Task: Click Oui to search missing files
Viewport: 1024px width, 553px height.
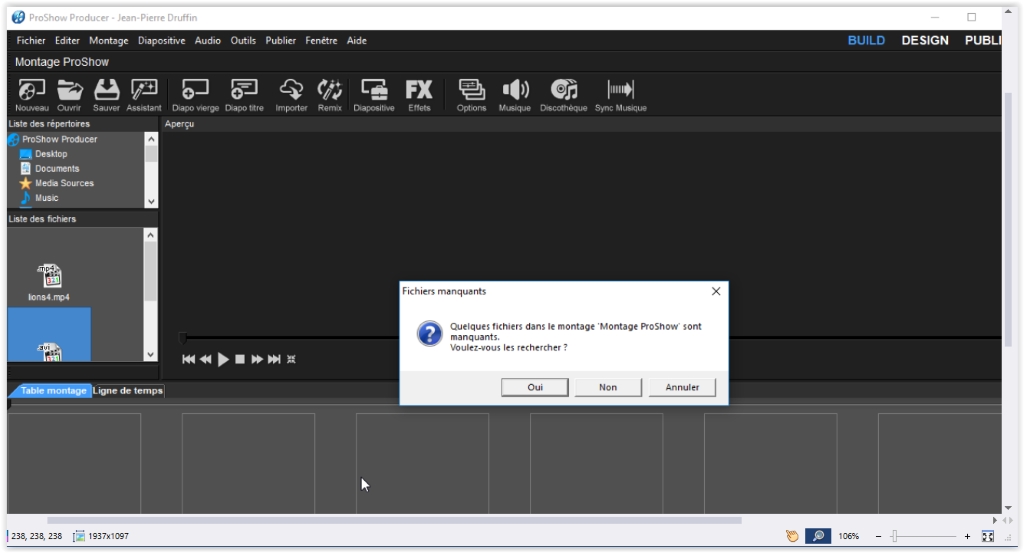Action: tap(535, 387)
